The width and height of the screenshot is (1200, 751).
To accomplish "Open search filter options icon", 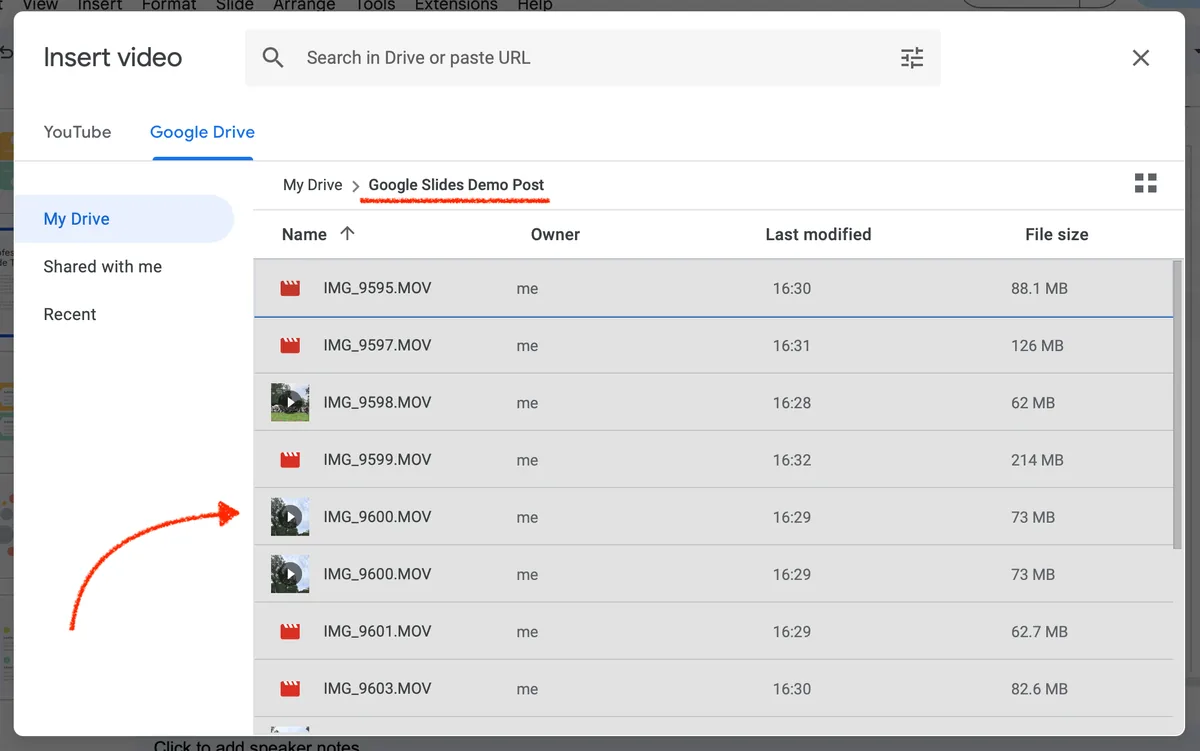I will click(912, 58).
